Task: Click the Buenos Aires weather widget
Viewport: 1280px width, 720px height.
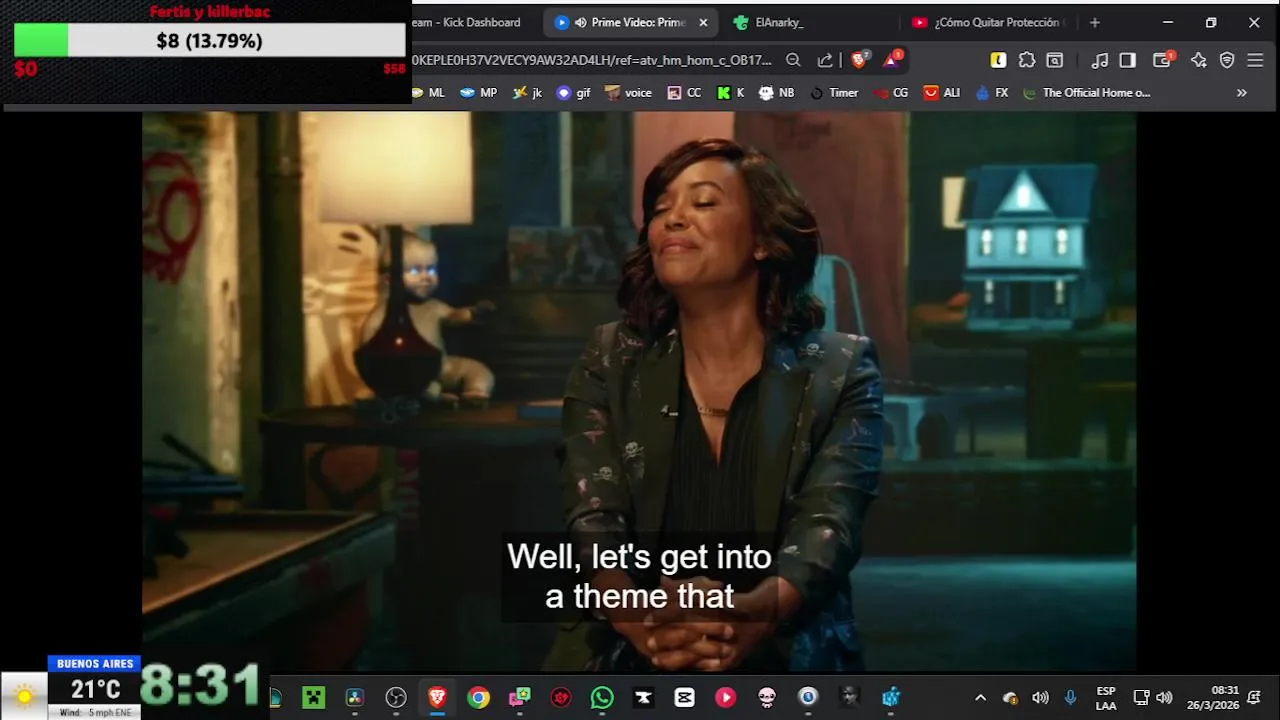Action: coord(70,687)
